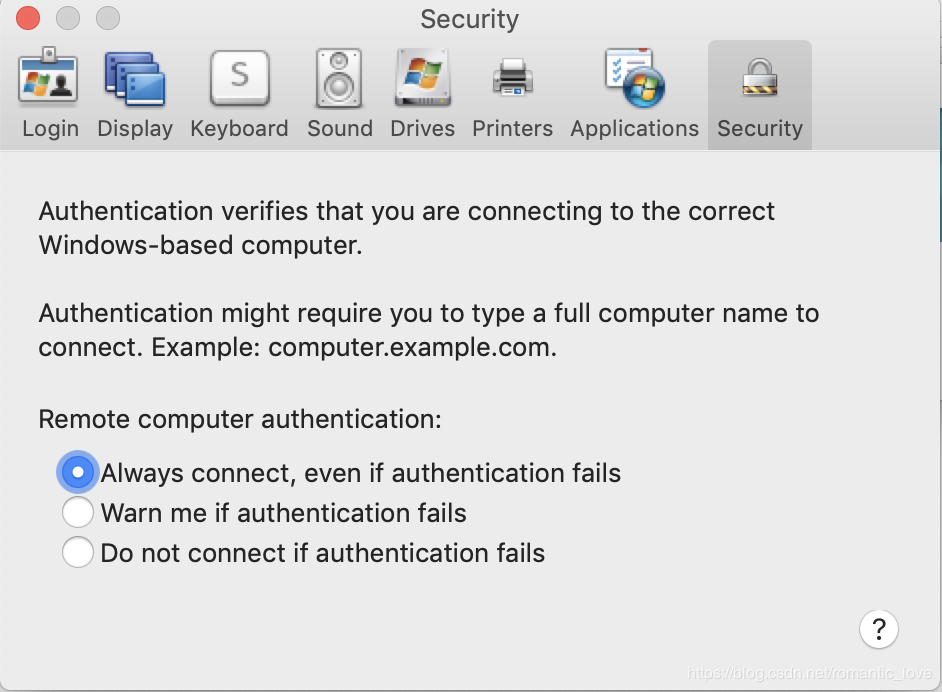Switch to the Display settings icon
Viewport: 942px width, 692px height.
(134, 78)
